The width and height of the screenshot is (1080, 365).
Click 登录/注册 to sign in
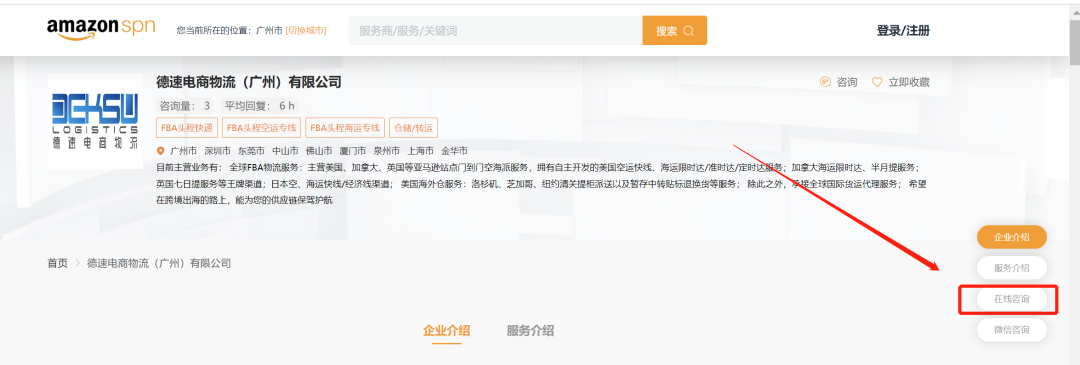[x=903, y=30]
